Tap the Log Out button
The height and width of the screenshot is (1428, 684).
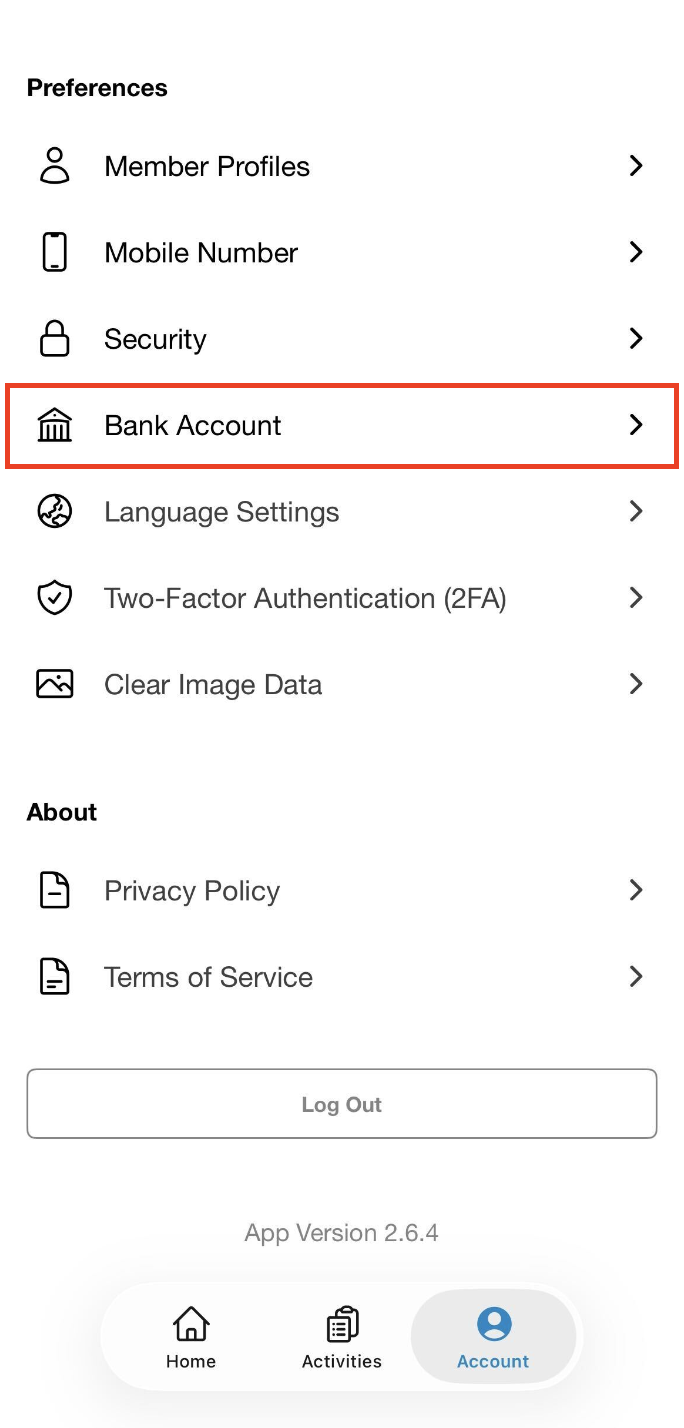coord(342,1104)
